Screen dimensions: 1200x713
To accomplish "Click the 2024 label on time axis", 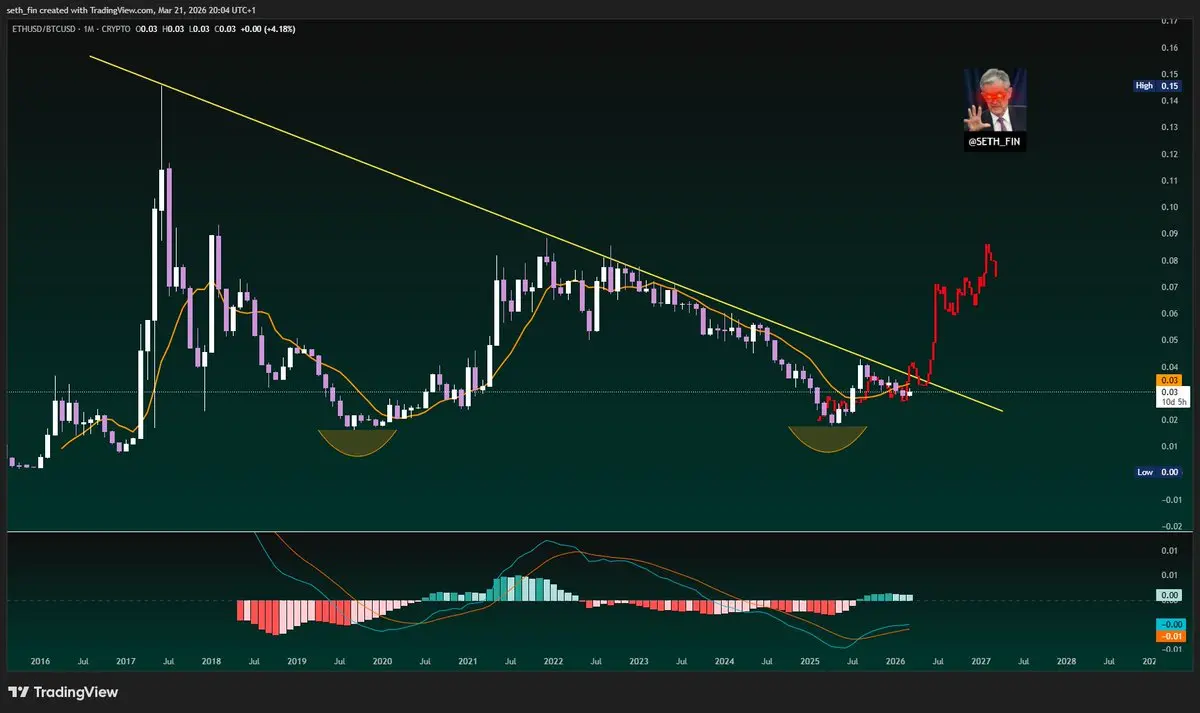I will click(724, 662).
